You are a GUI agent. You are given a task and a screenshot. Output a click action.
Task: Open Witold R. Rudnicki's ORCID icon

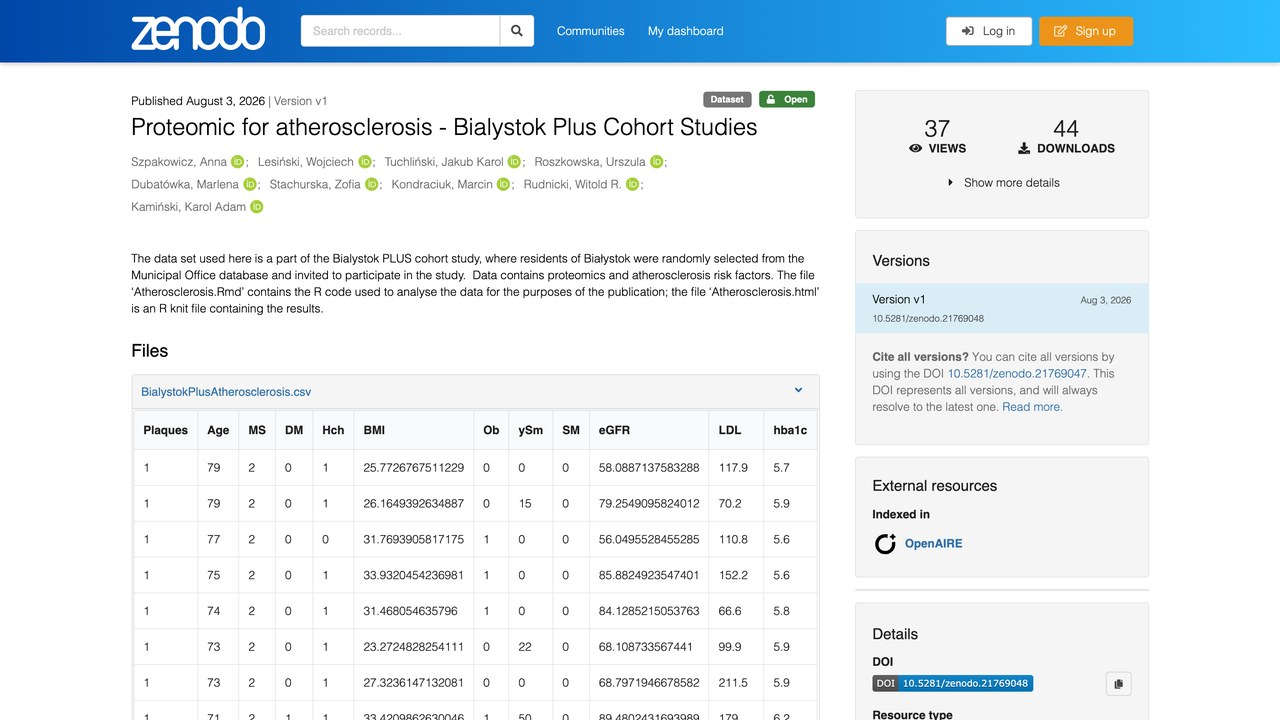click(632, 185)
